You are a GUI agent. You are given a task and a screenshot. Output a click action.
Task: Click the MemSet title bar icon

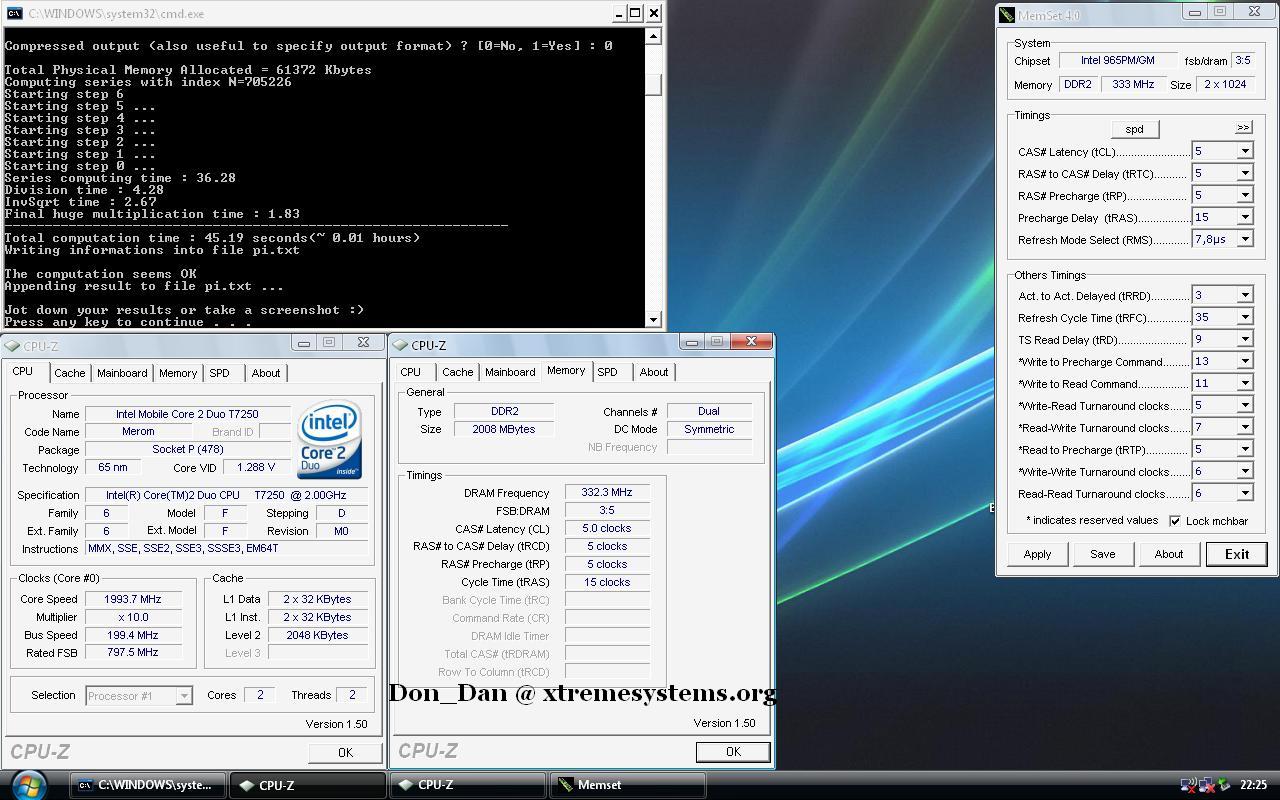1008,15
